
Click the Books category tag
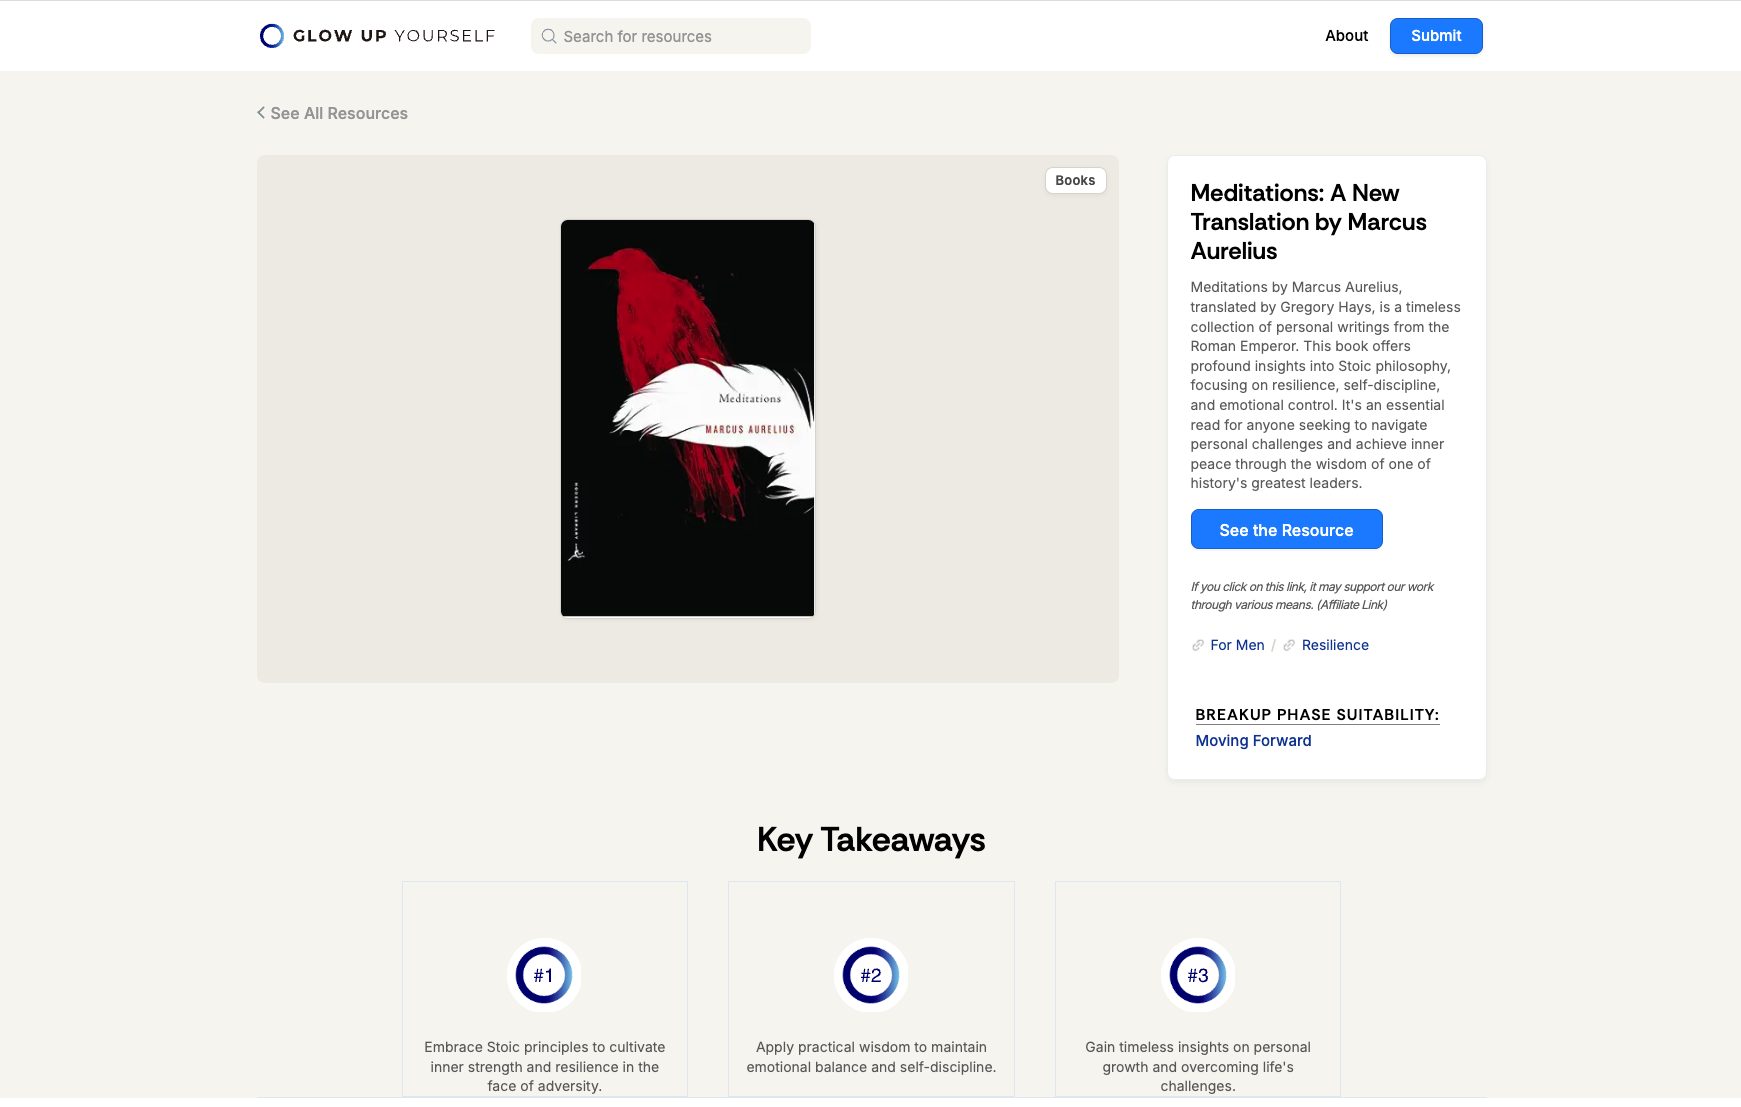[x=1075, y=180]
